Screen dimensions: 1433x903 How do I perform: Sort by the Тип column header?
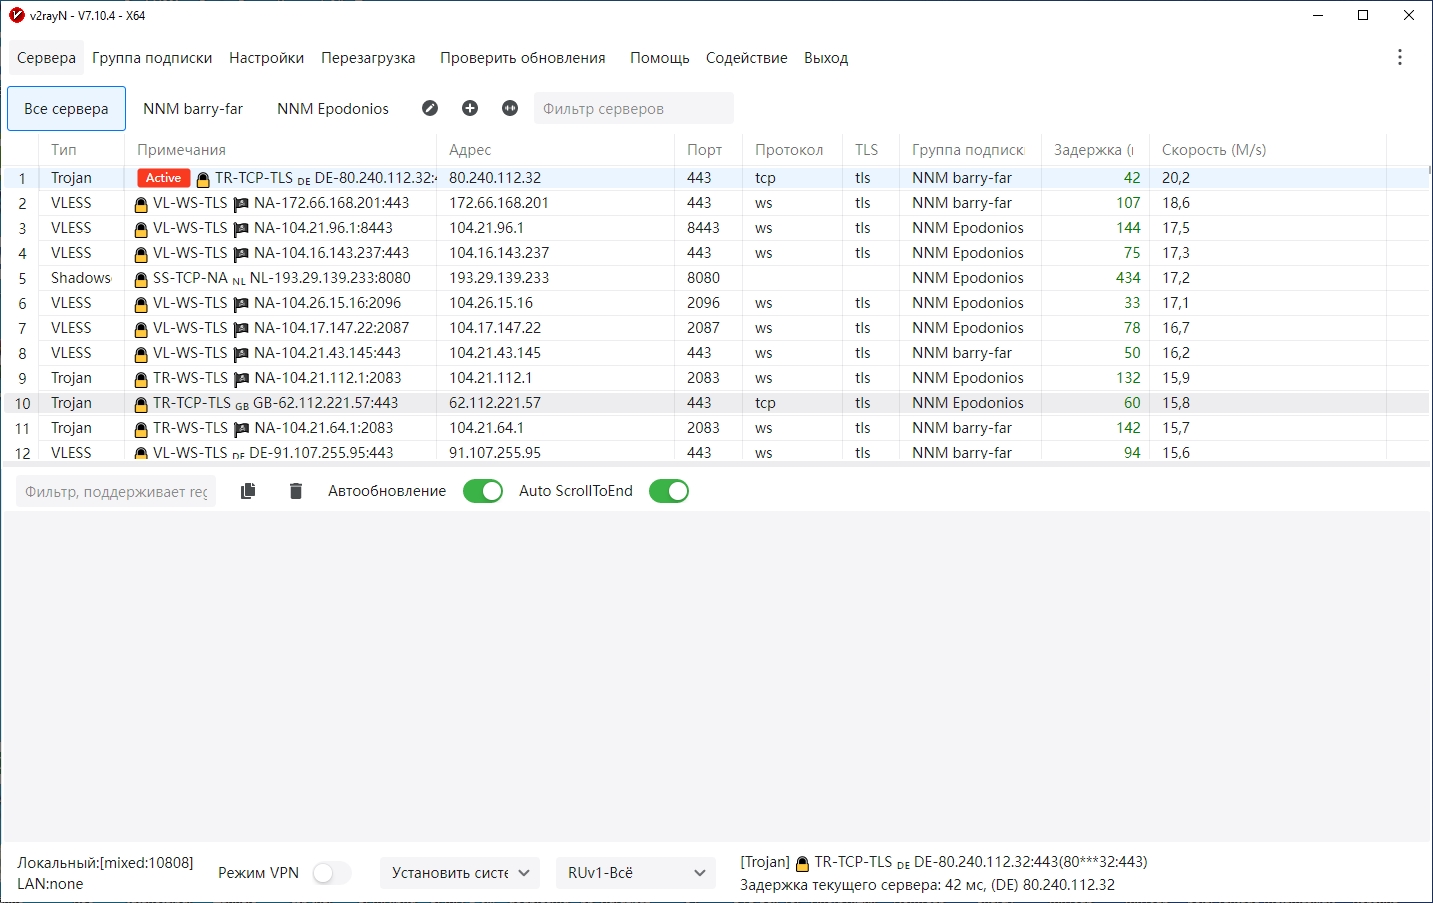tap(82, 150)
